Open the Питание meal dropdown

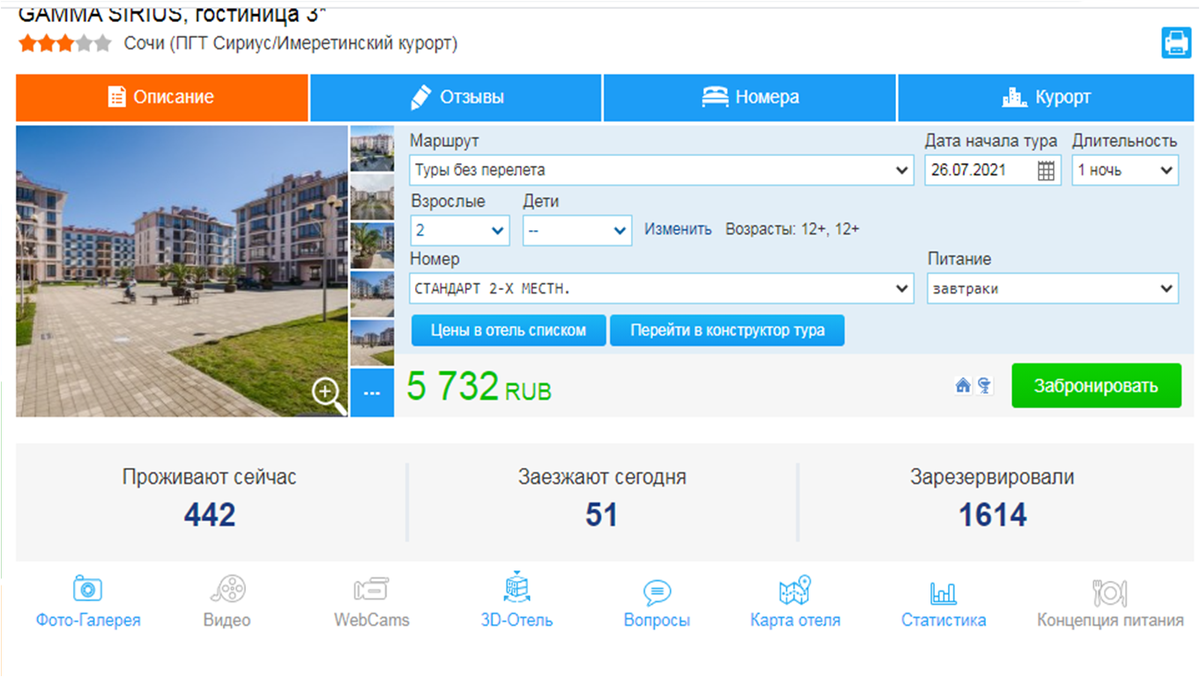click(1053, 289)
